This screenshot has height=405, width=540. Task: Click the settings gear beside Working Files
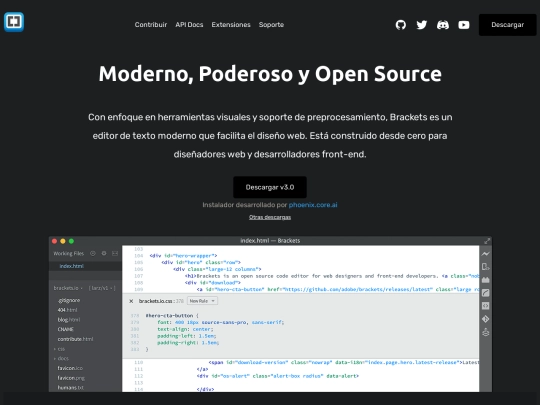(104, 253)
